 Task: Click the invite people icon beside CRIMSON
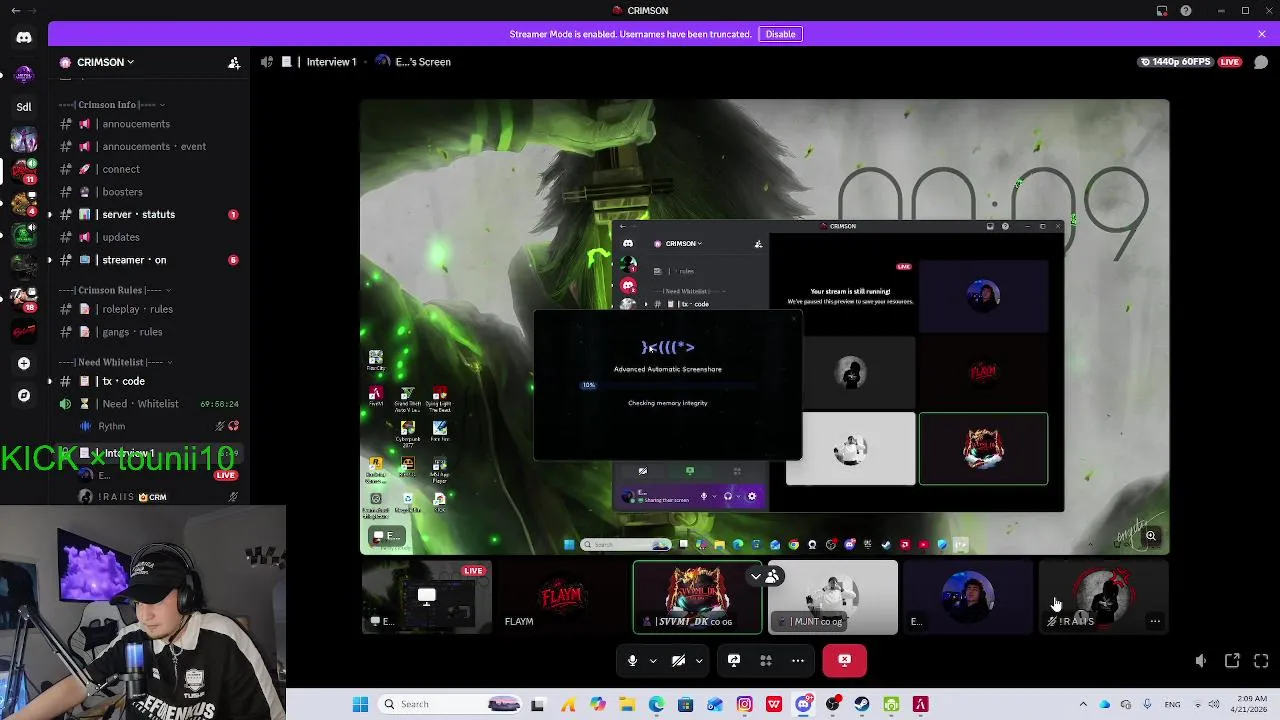(234, 62)
